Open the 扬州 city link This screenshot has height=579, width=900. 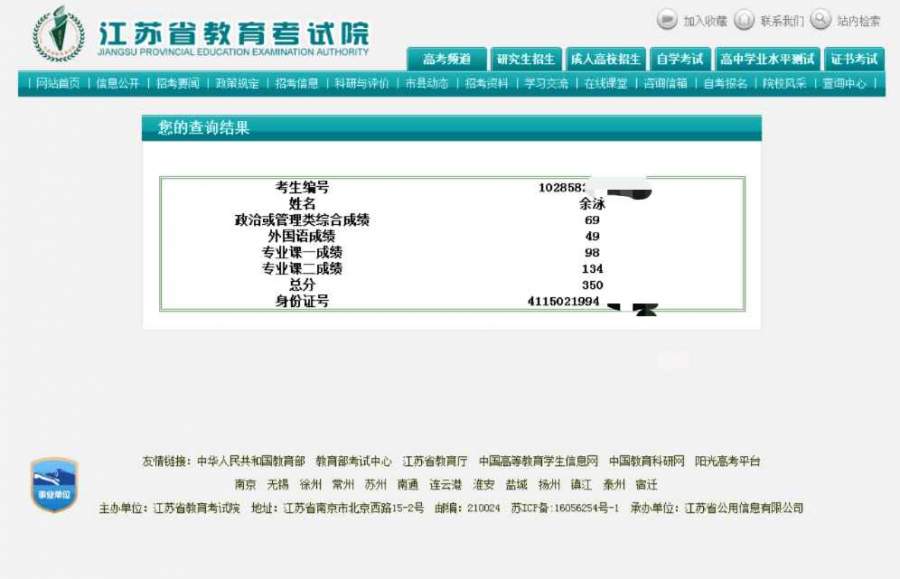pyautogui.click(x=549, y=484)
